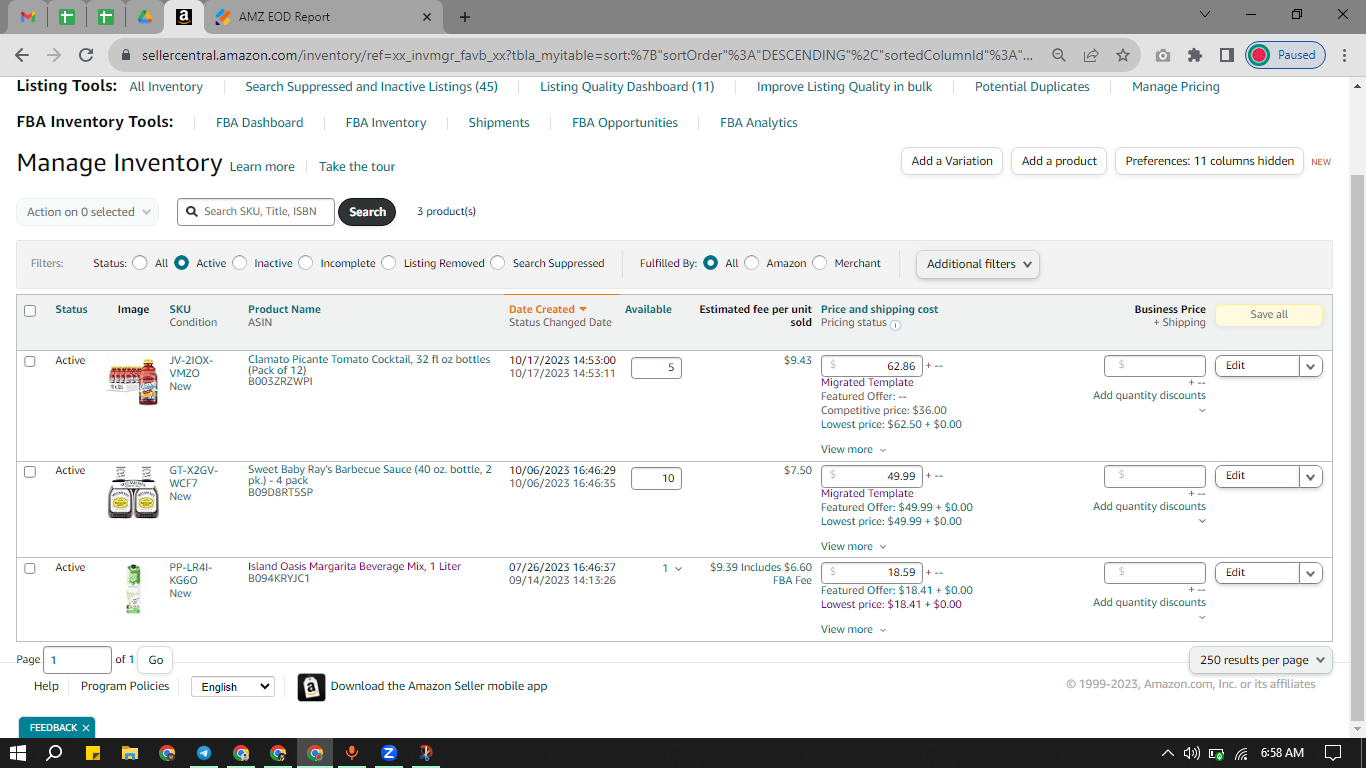This screenshot has width=1366, height=768.
Task: Click the Pricing status info icon
Action: click(895, 325)
